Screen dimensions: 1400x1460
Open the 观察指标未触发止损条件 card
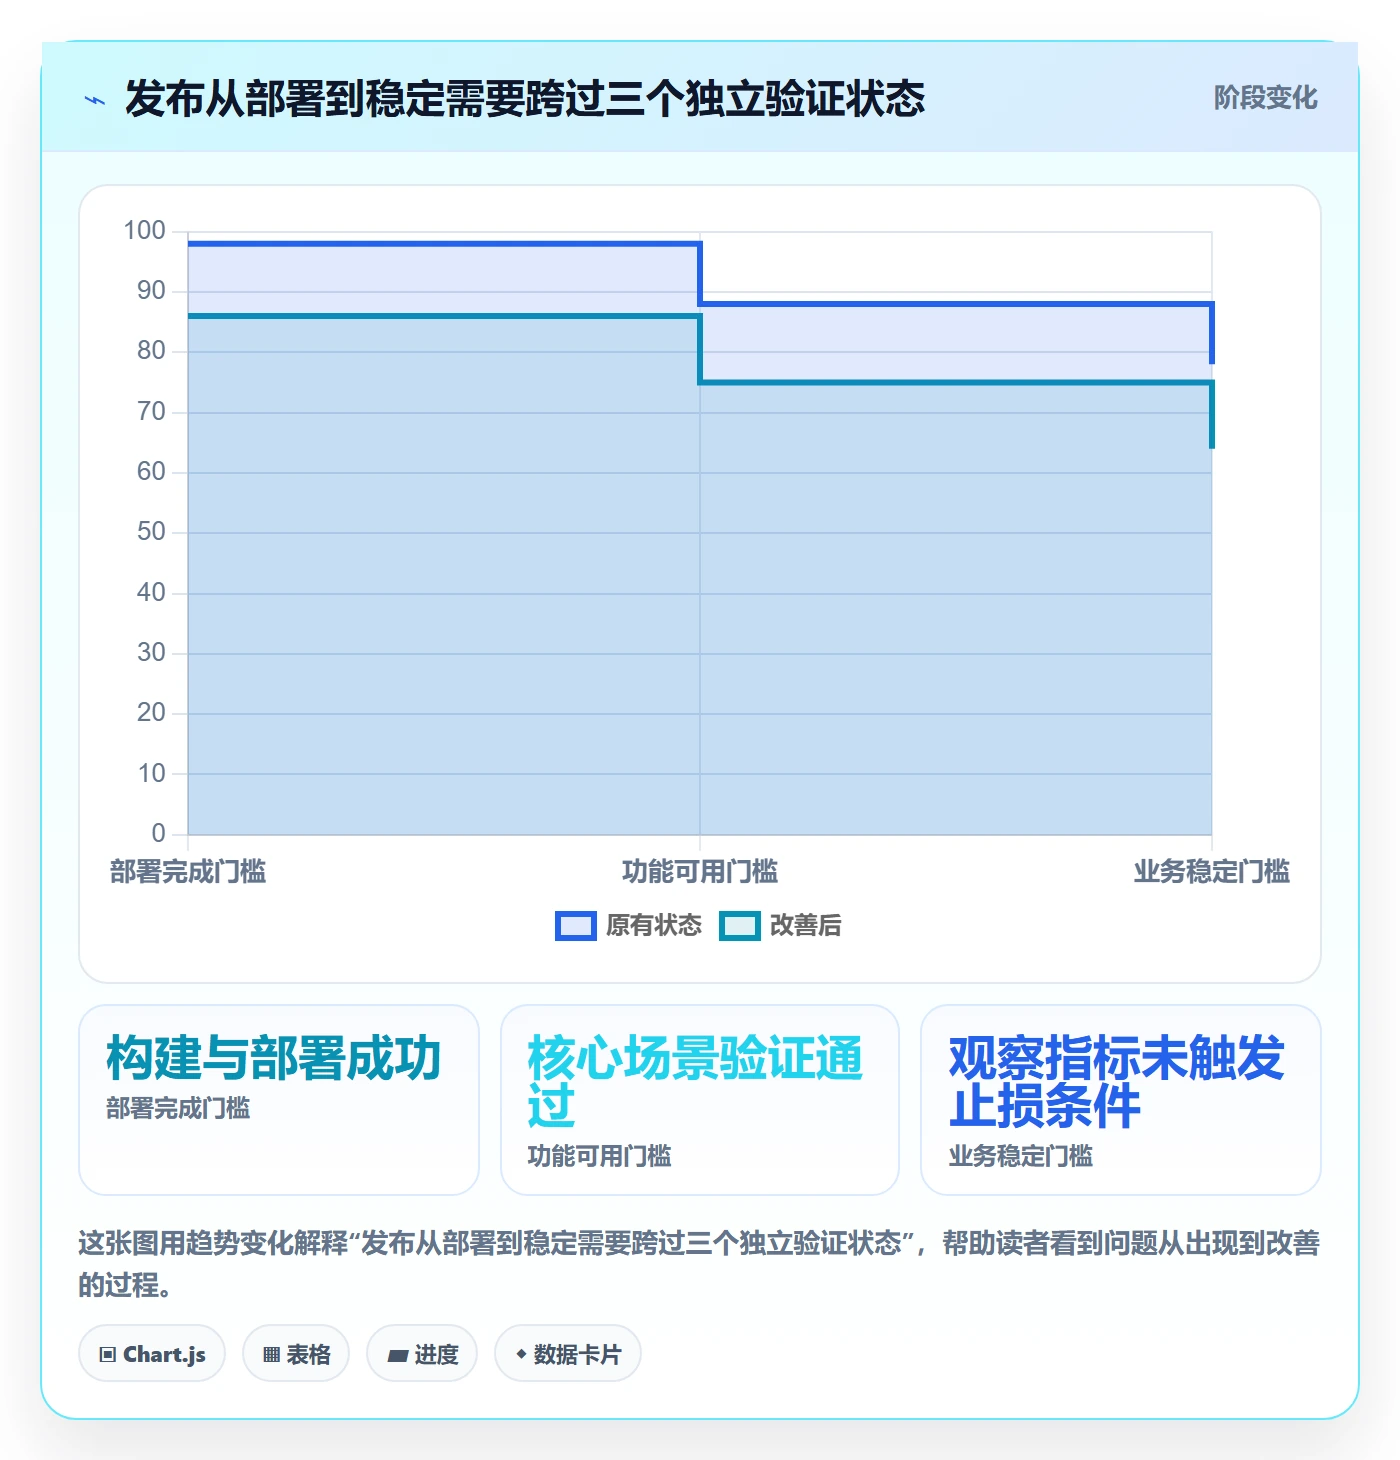[1121, 1100]
